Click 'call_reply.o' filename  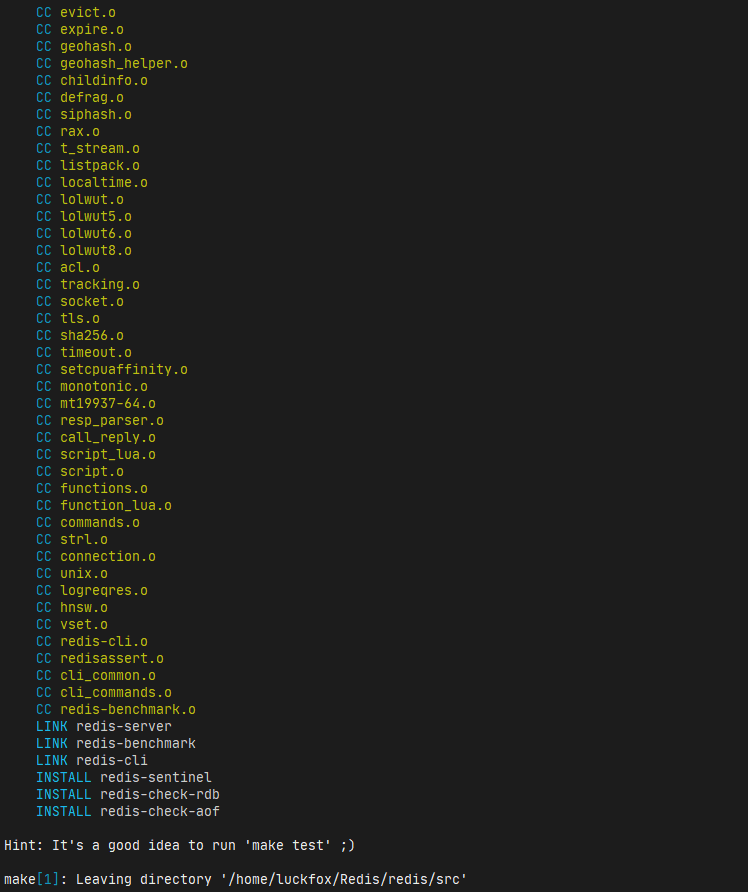108,438
